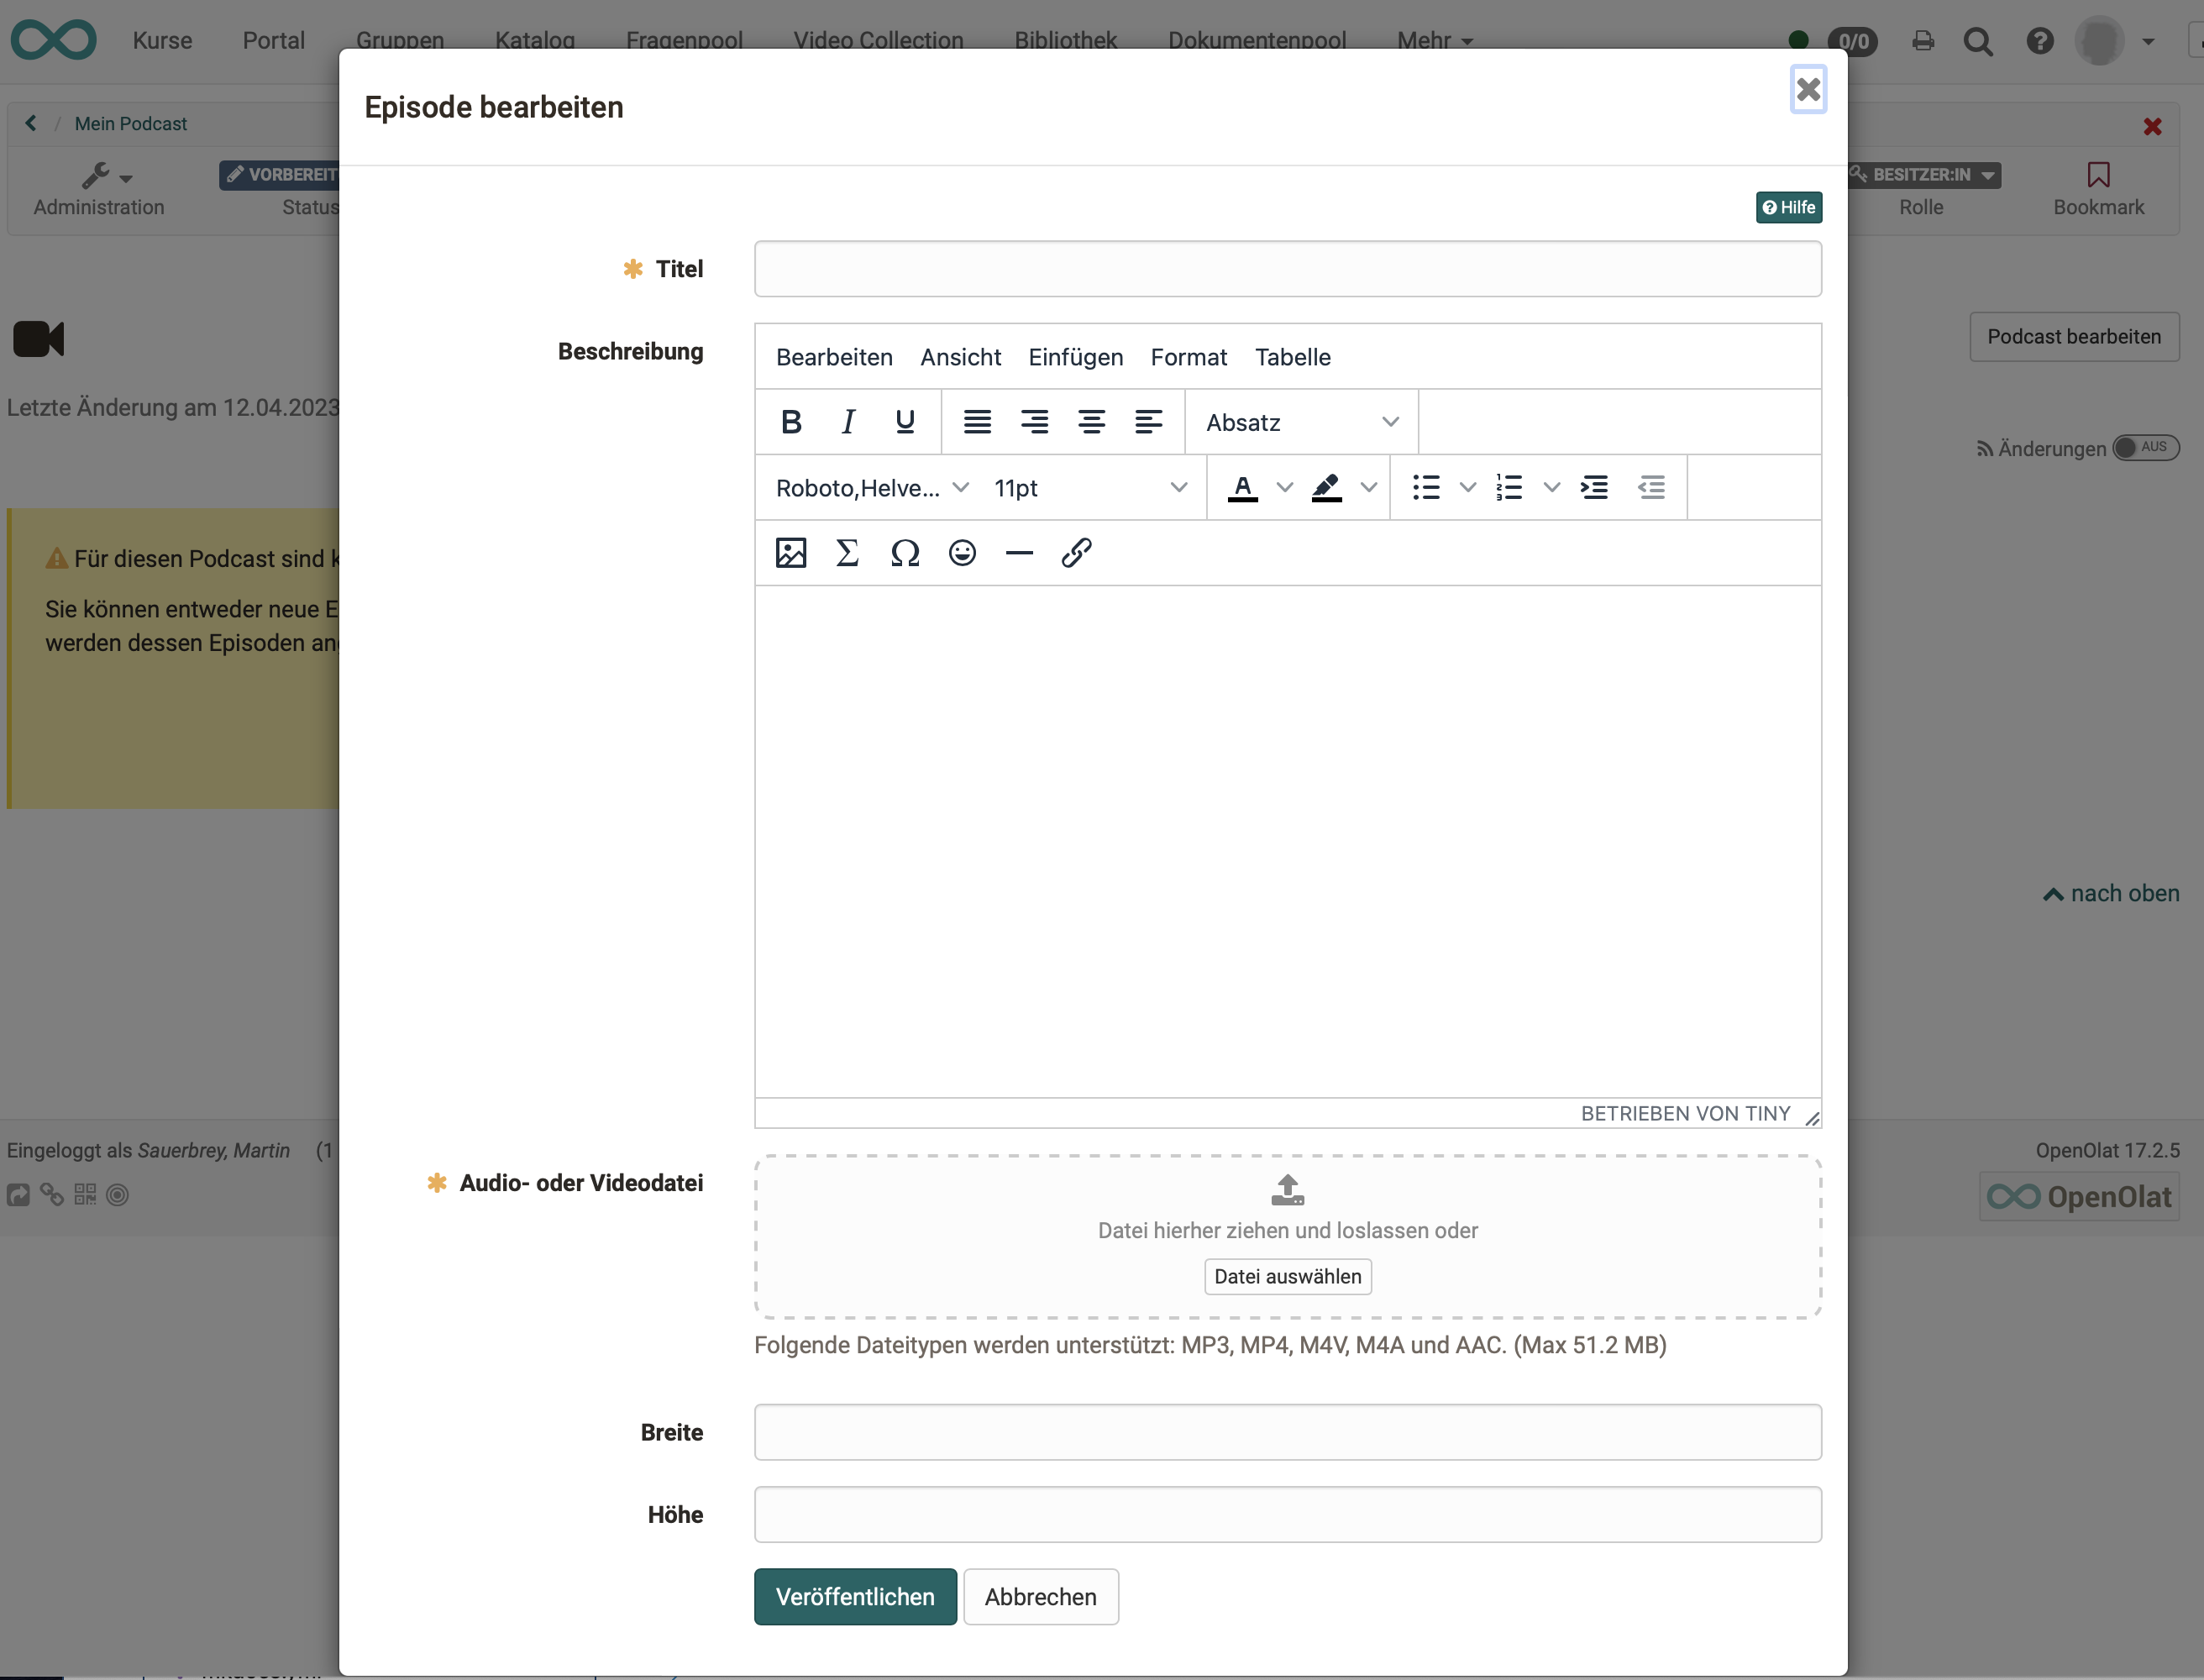Focus the Breite input field
The width and height of the screenshot is (2204, 1680).
pos(1287,1432)
